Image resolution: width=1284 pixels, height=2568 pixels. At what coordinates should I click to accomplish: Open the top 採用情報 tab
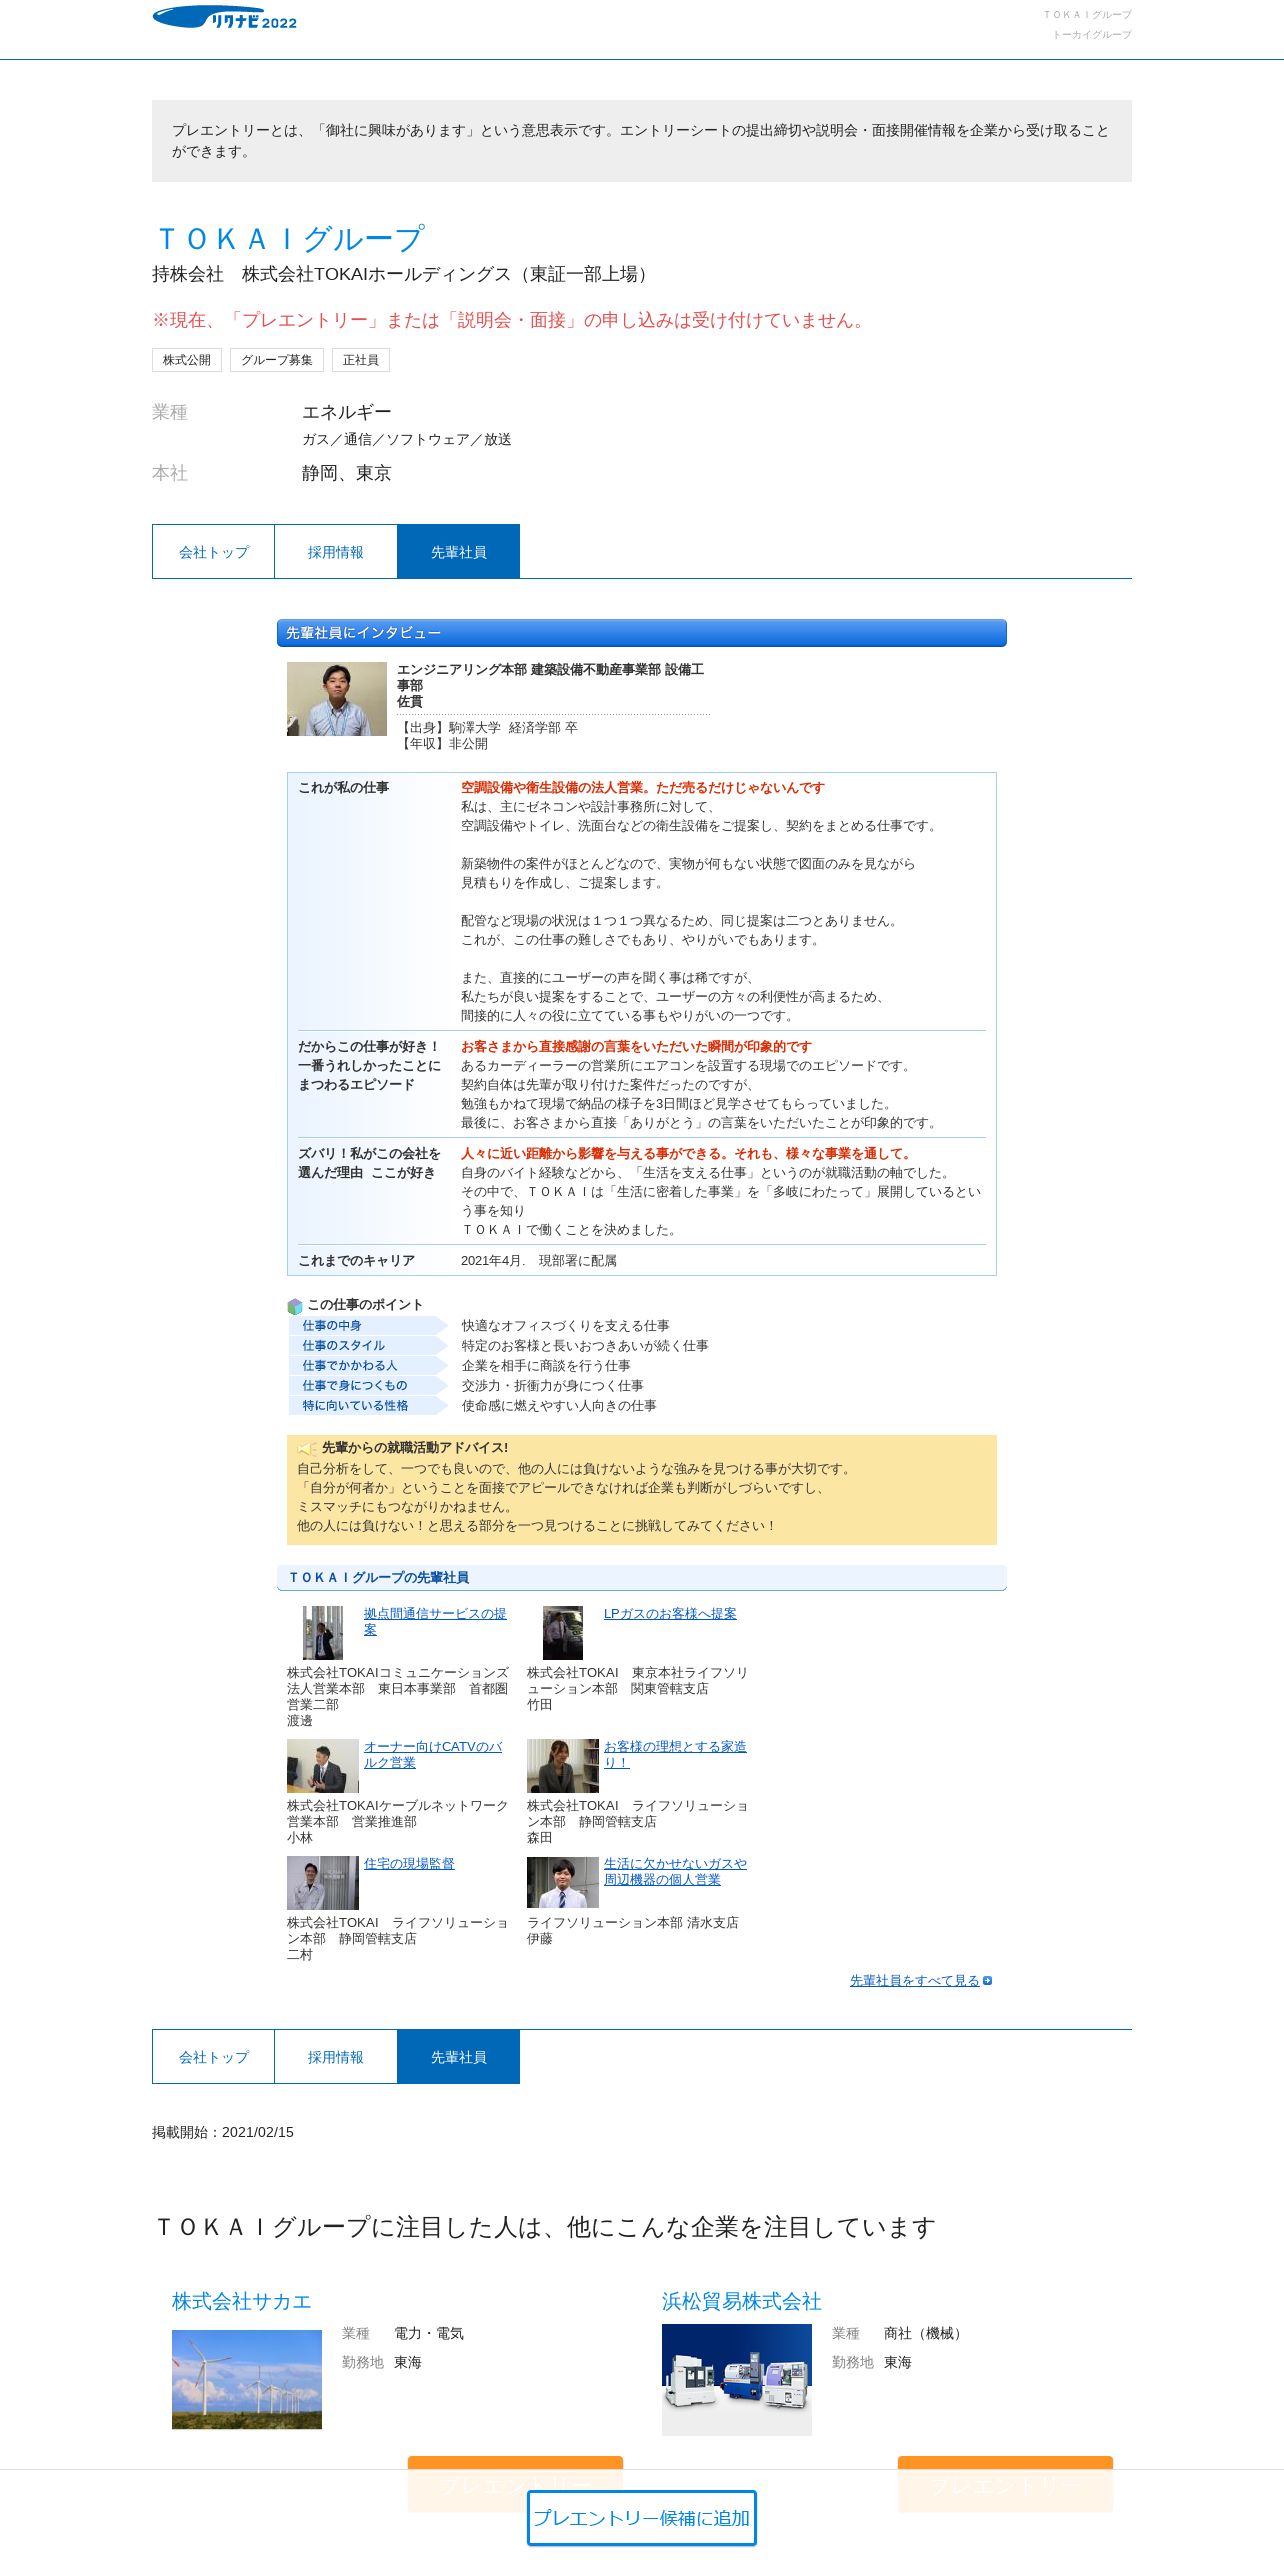(336, 552)
